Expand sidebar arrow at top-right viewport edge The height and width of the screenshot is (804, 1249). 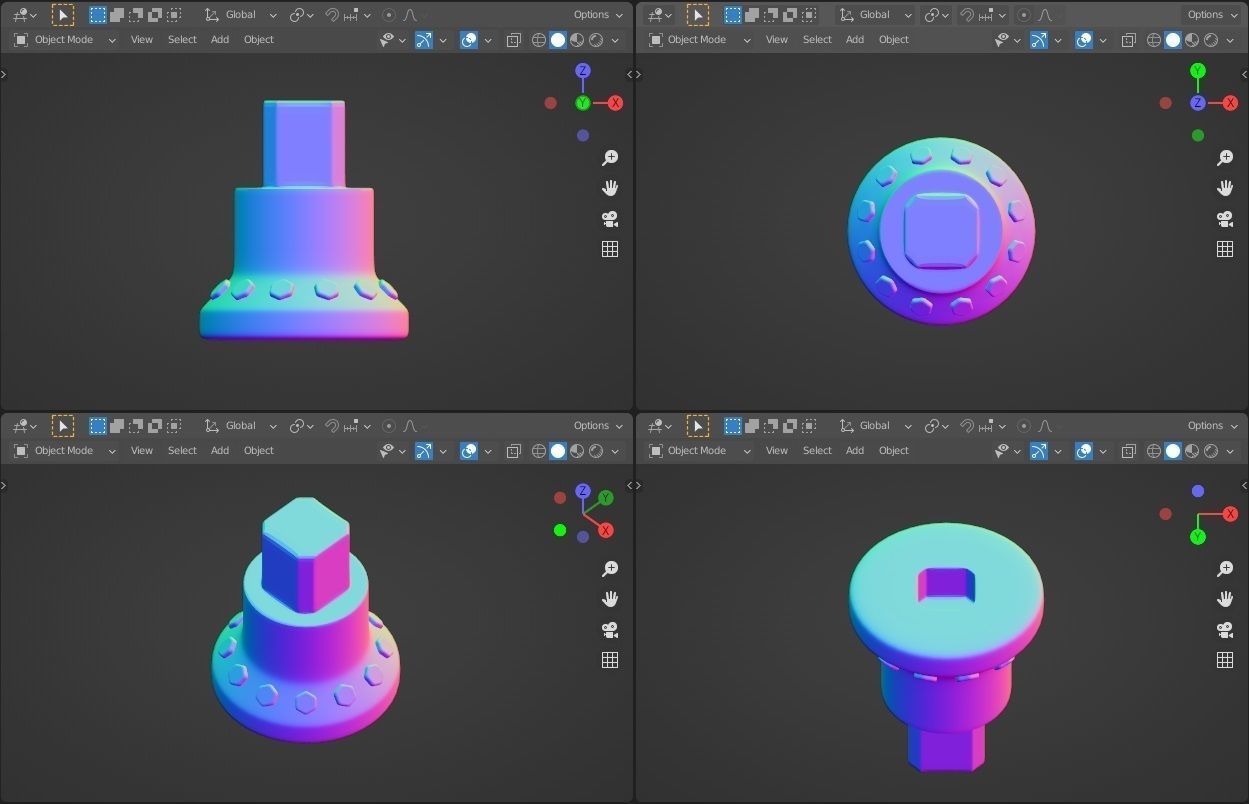[1245, 74]
